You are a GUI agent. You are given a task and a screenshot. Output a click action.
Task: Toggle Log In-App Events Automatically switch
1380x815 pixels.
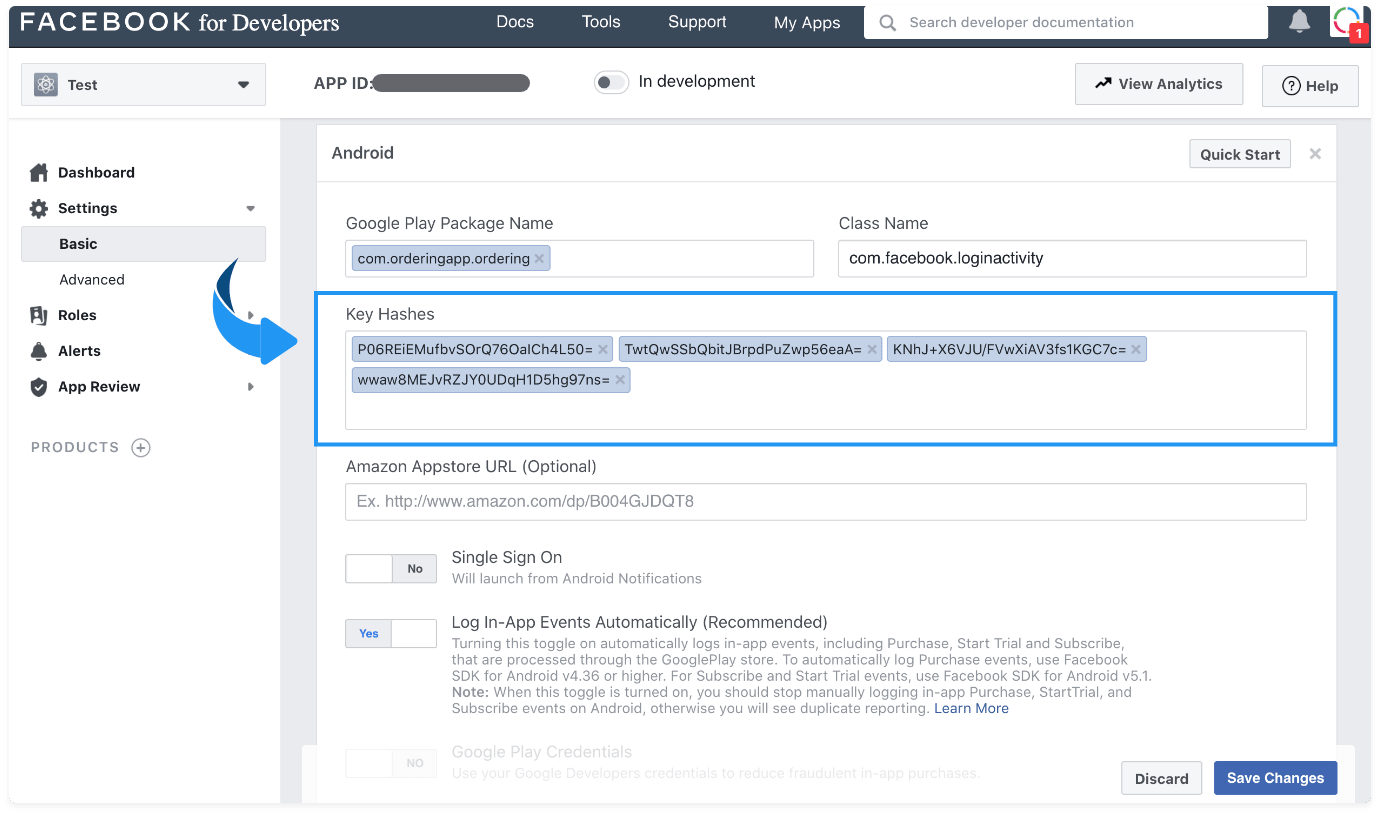(x=391, y=633)
